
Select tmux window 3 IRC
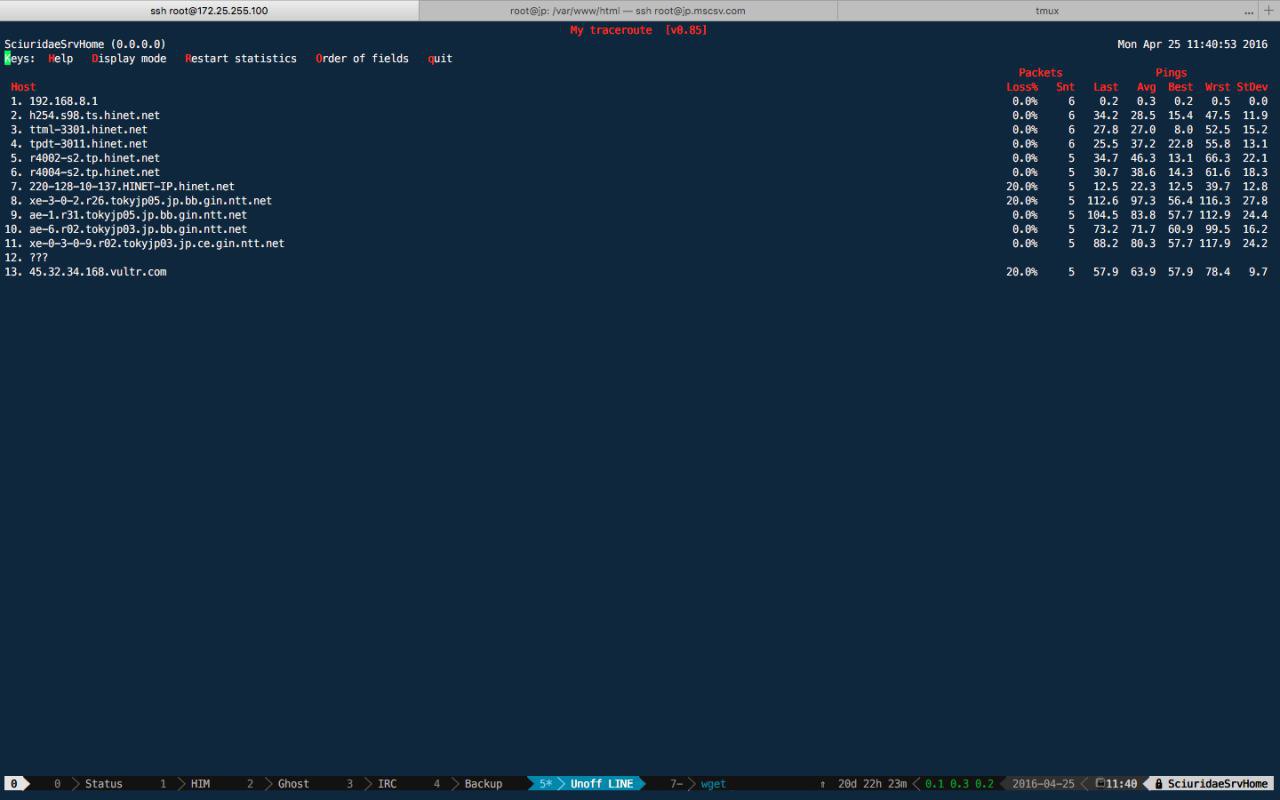click(371, 784)
